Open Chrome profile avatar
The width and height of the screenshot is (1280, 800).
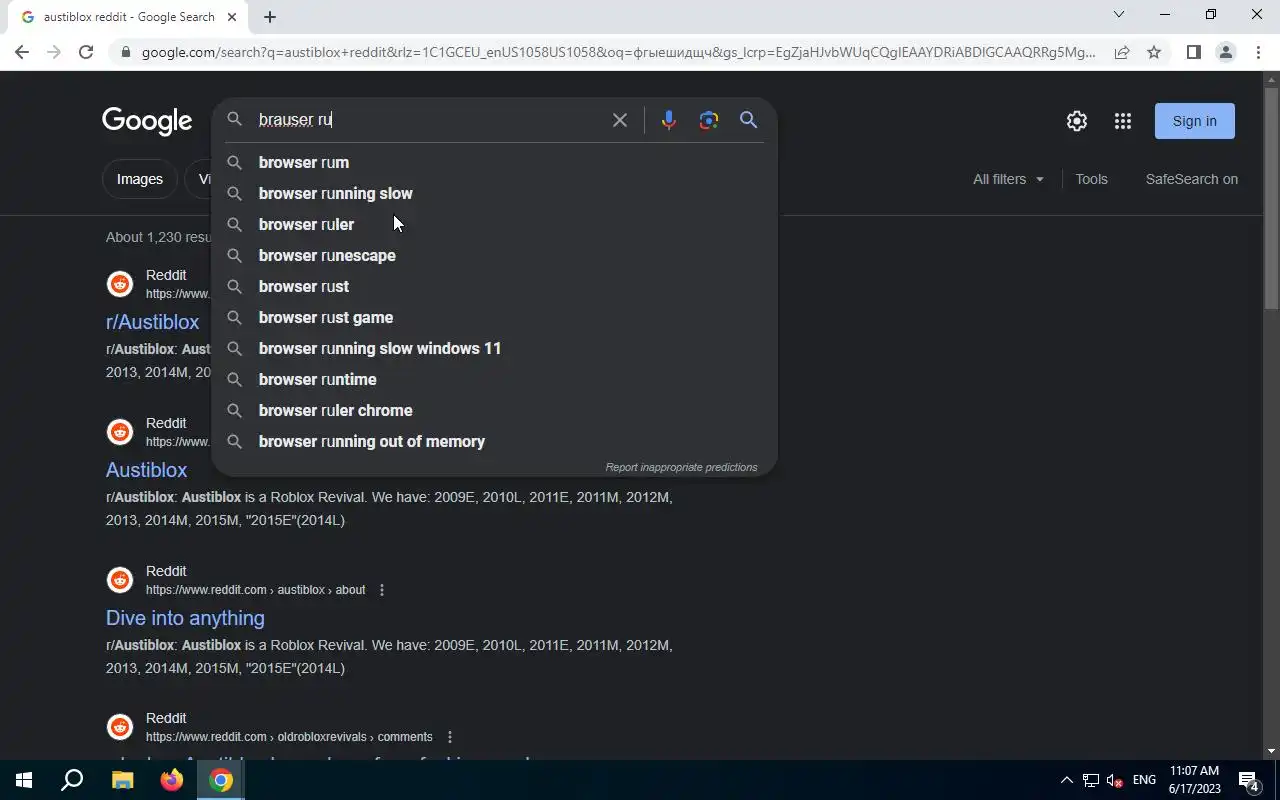click(1225, 52)
